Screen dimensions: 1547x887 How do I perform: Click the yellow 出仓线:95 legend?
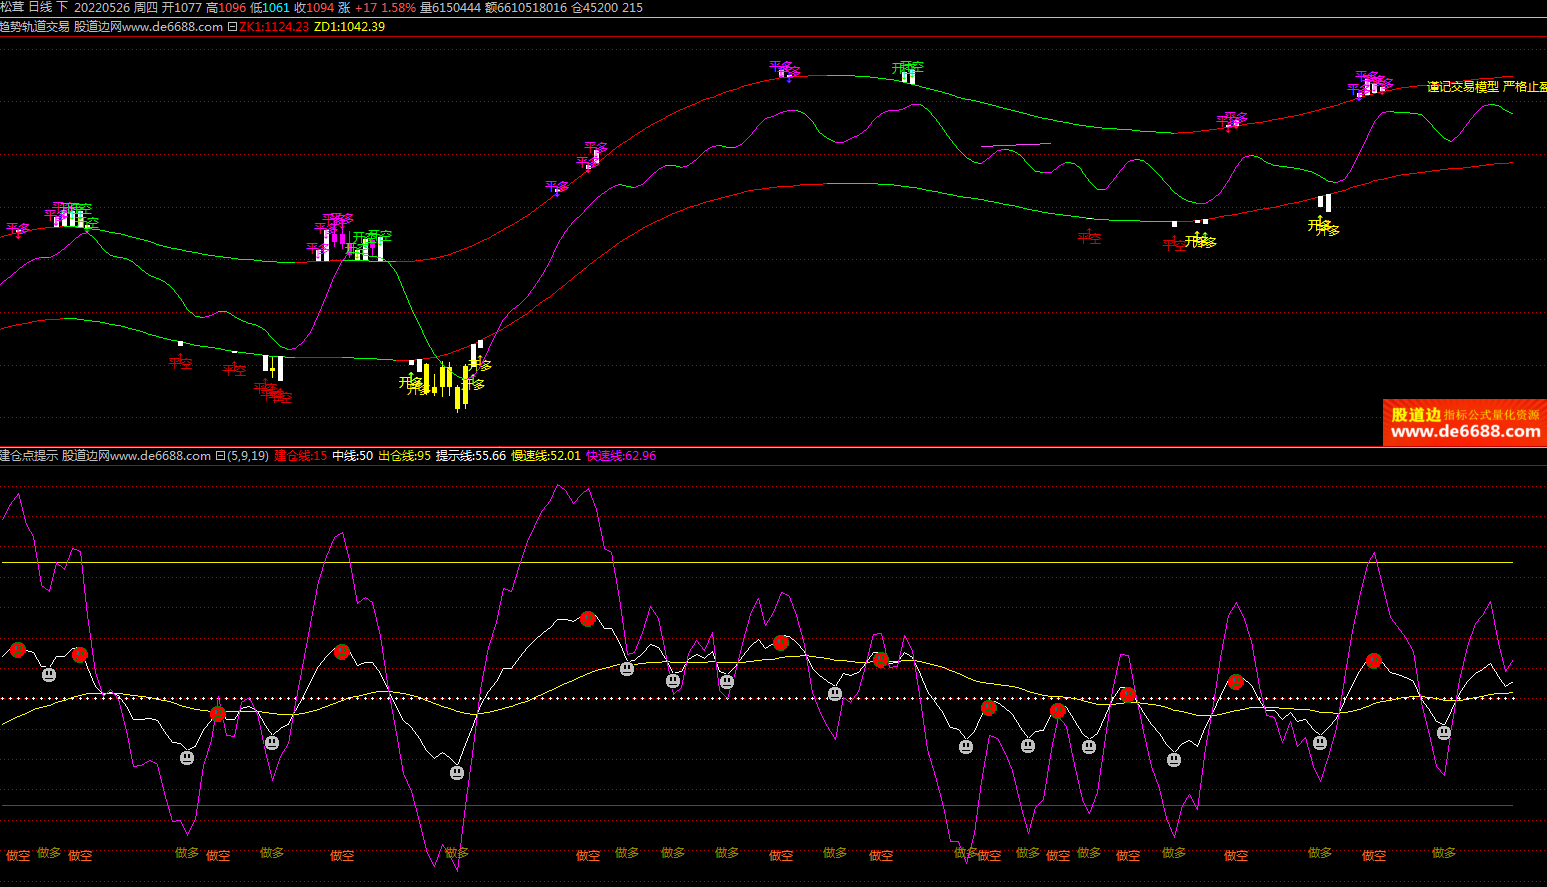[x=405, y=456]
